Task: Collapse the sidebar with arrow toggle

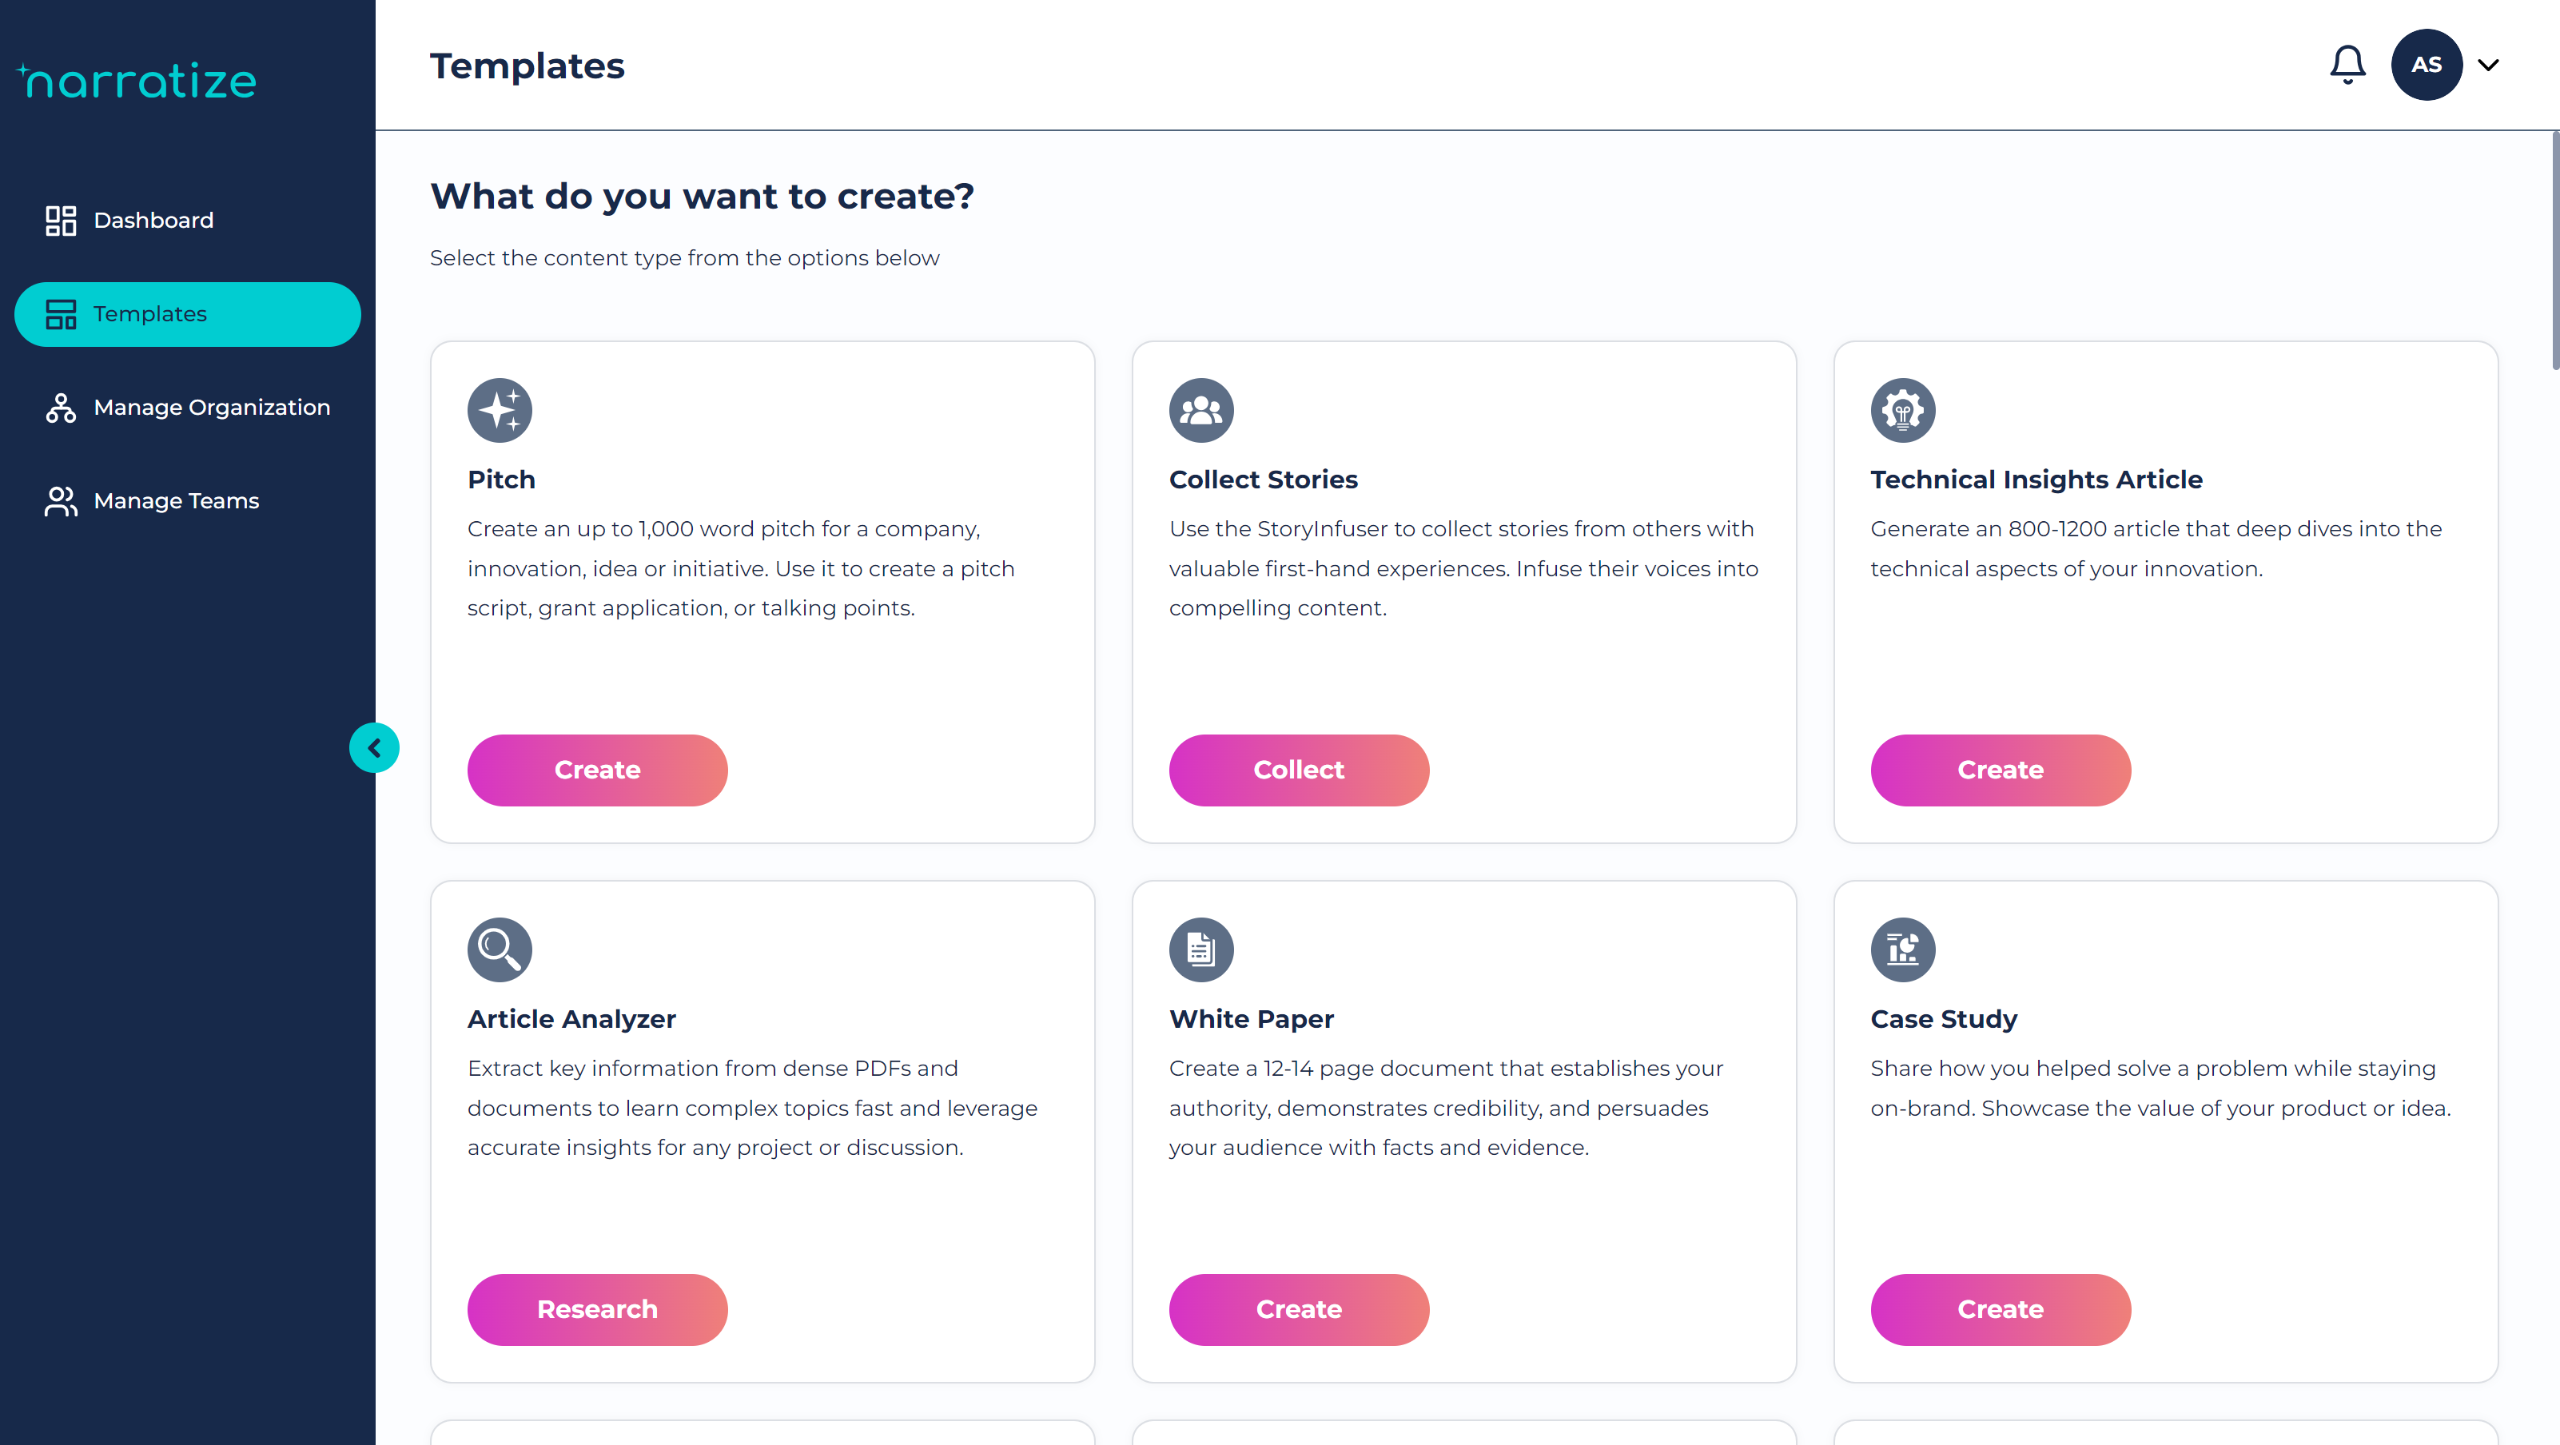Action: coord(374,748)
